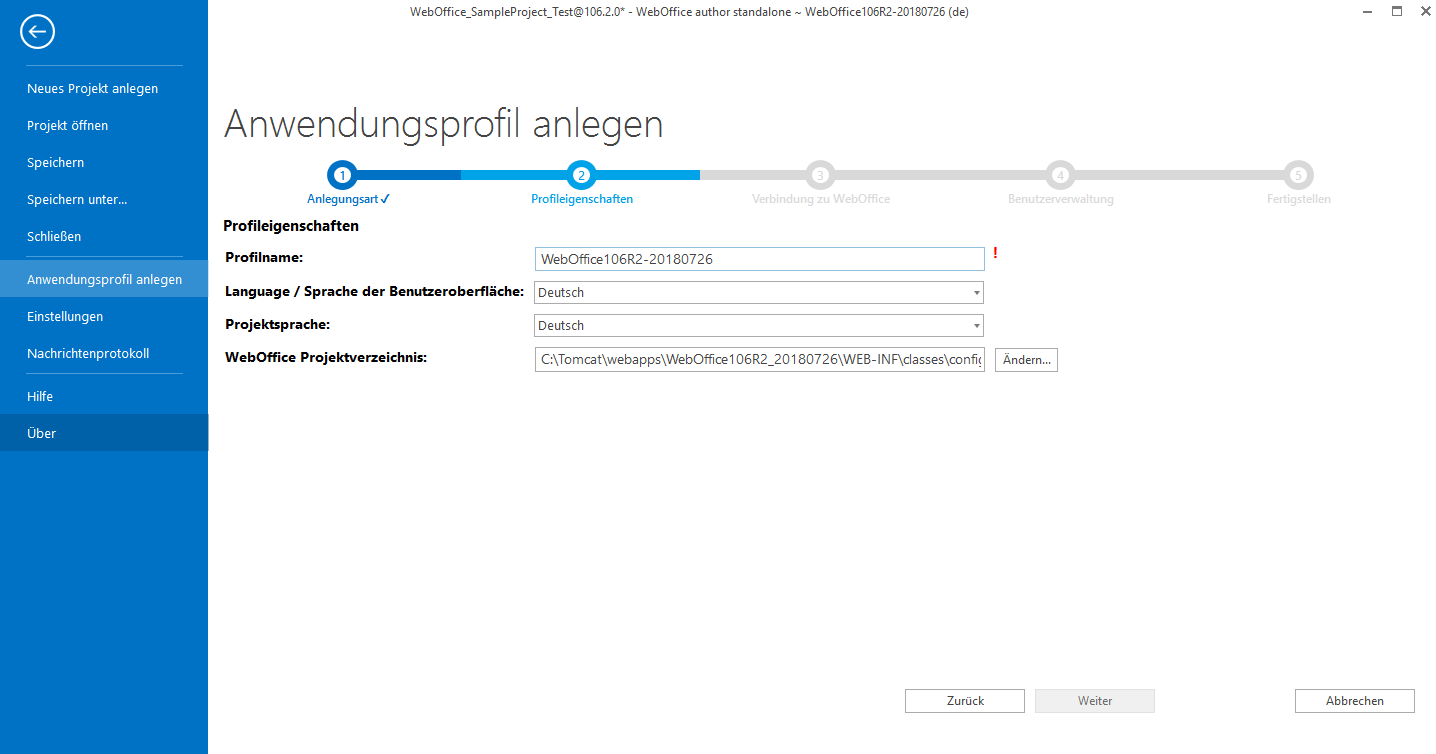The height and width of the screenshot is (754, 1436).
Task: Select Projekt öffnen in the sidebar
Action: tap(69, 125)
